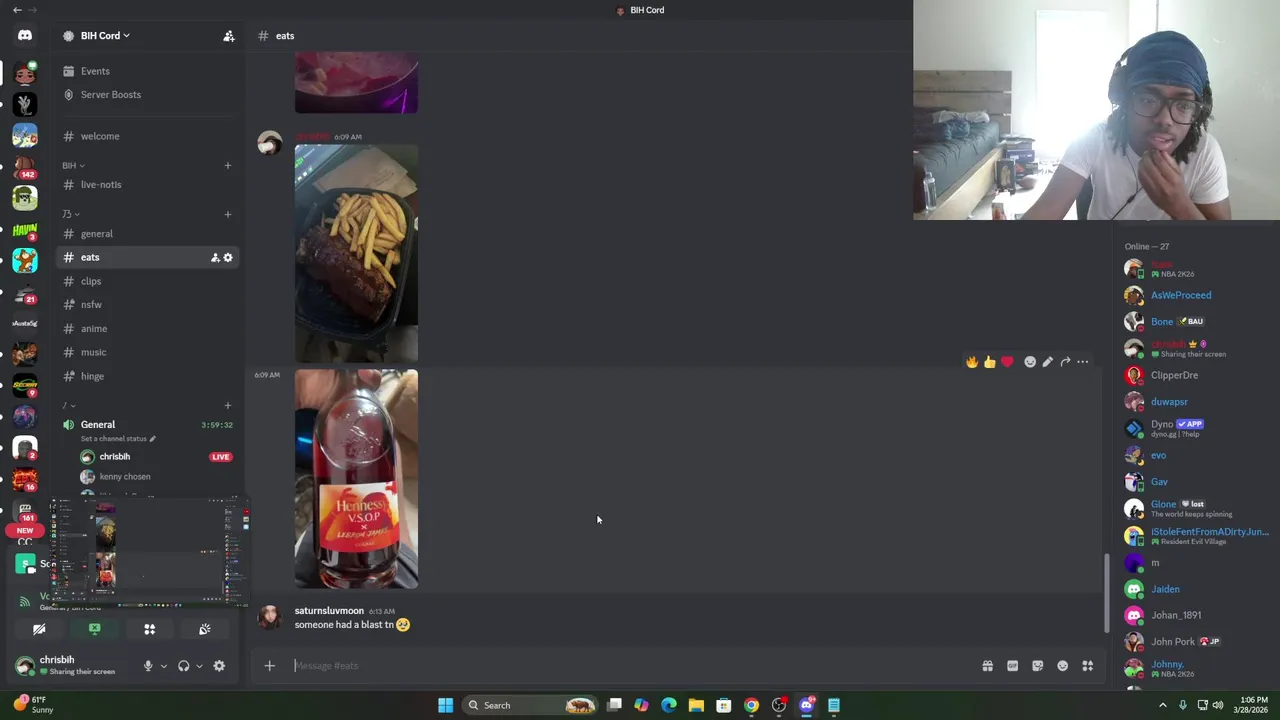Viewport: 1280px width, 720px height.
Task: Click chrisbih in voice channel list
Action: click(155, 457)
